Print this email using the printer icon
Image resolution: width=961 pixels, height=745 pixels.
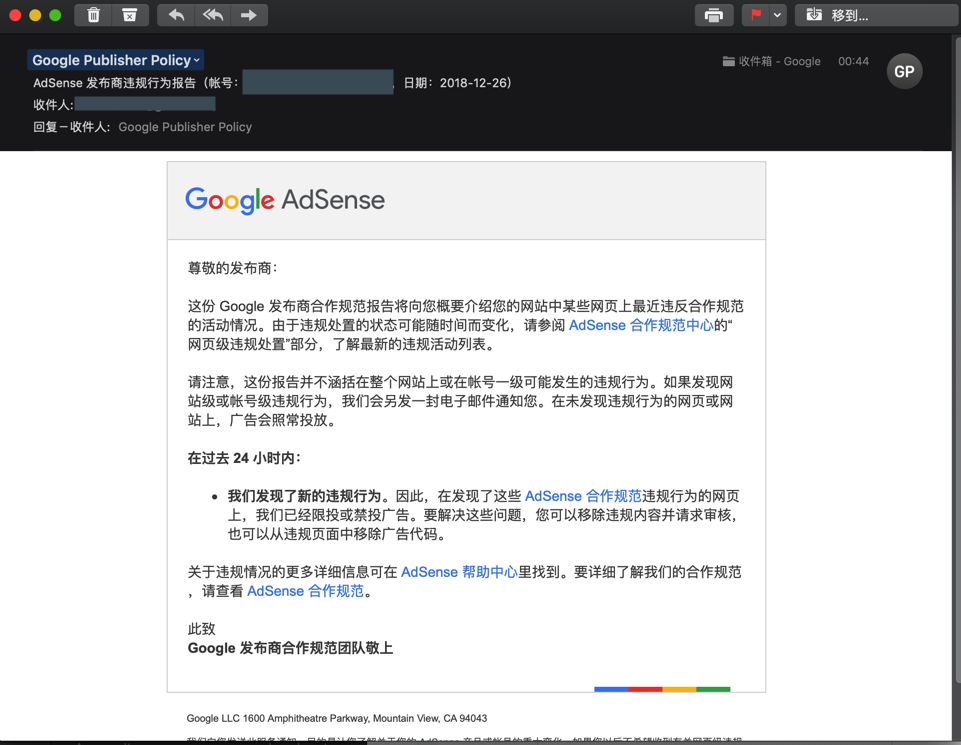tap(714, 15)
